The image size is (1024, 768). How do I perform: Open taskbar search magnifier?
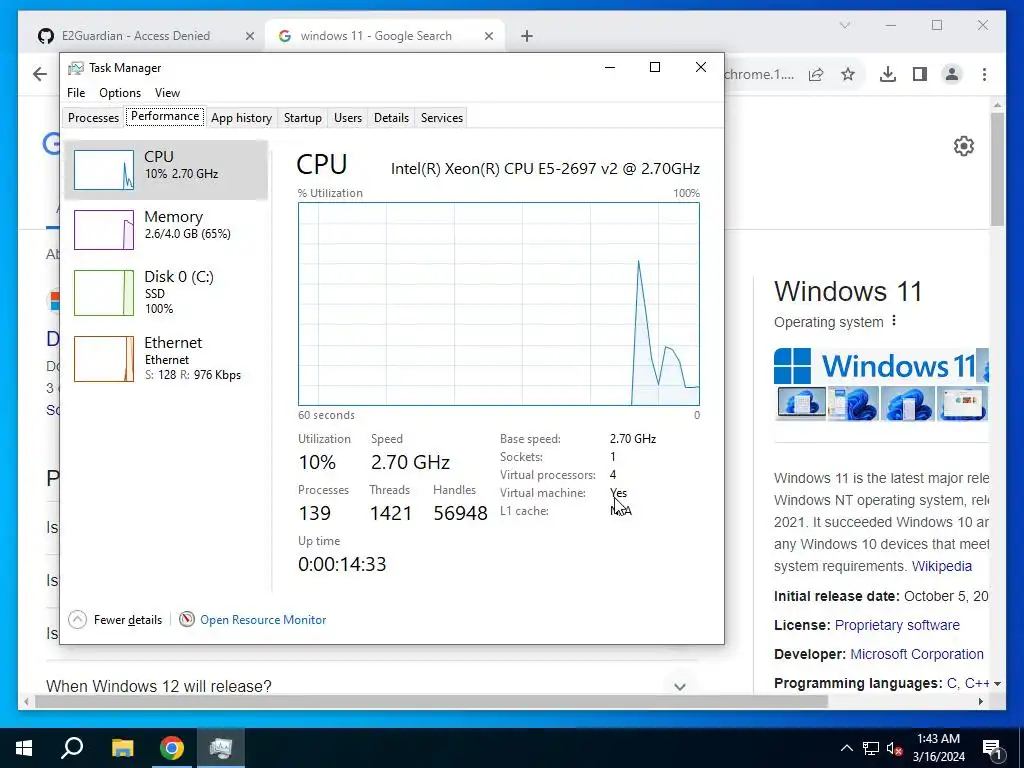72,748
